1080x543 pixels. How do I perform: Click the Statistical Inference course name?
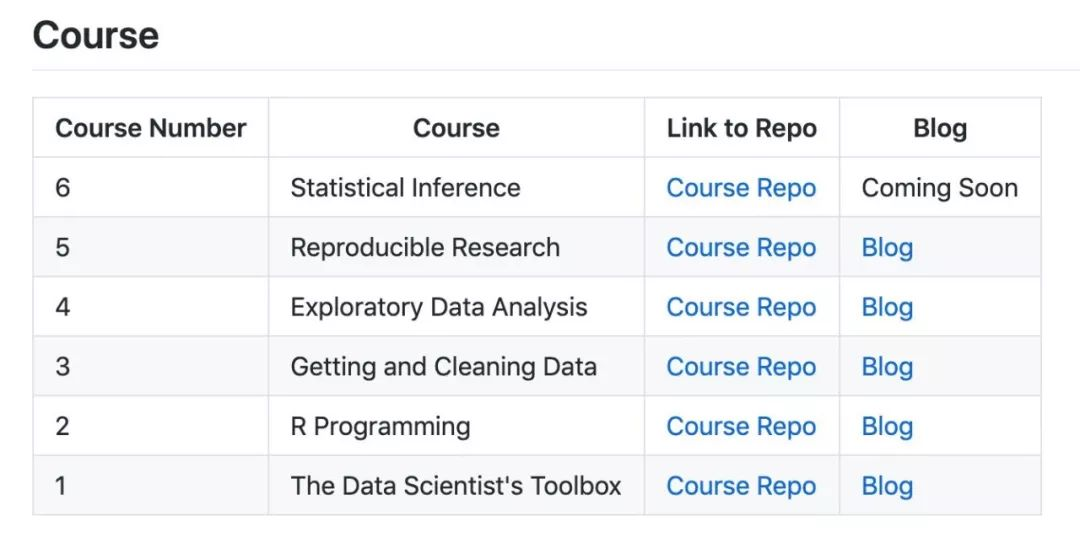click(405, 188)
